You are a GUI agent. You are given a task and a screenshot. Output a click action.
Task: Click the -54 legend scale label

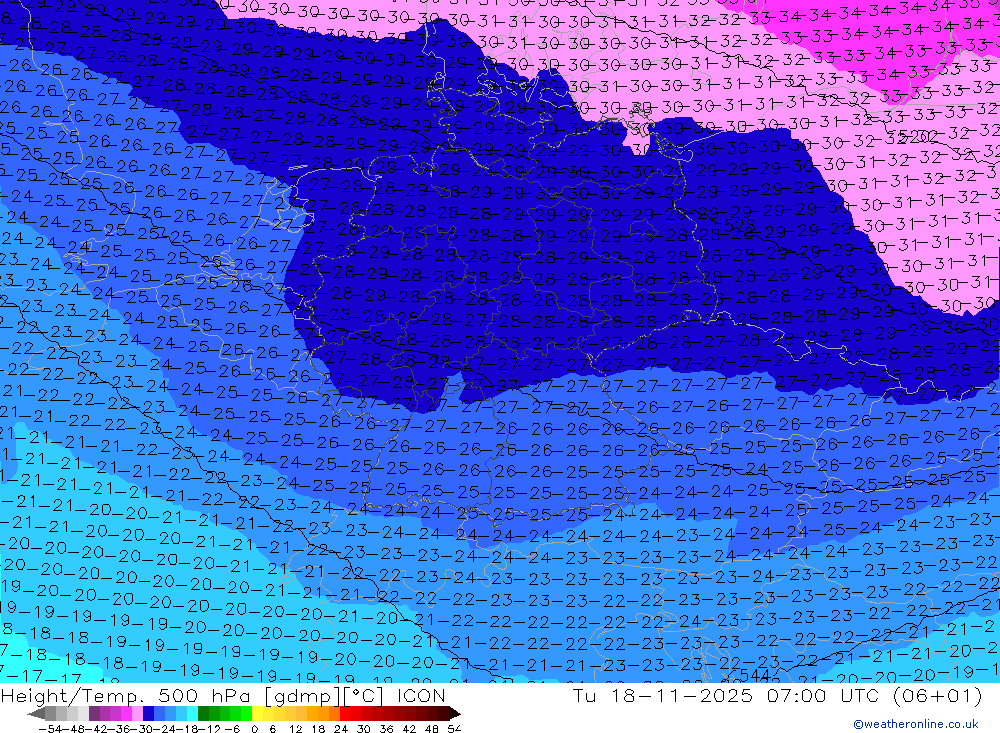[x=50, y=729]
